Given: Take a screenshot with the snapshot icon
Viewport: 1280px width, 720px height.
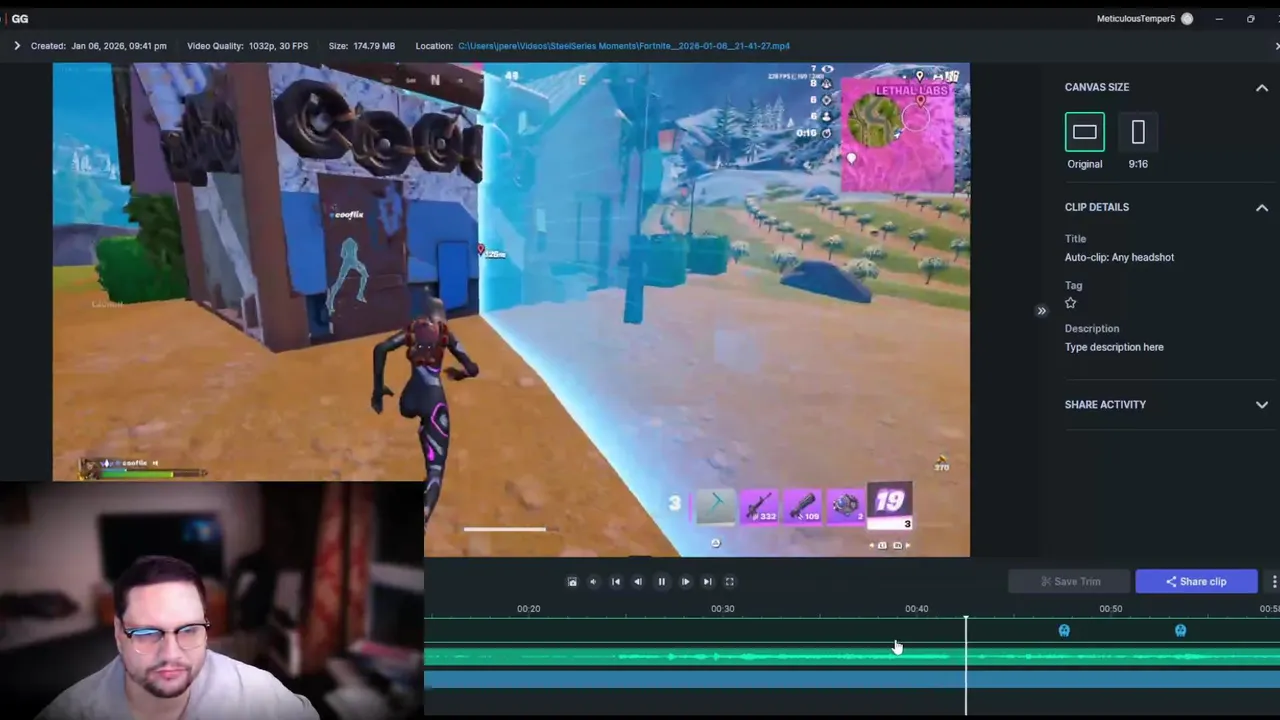Looking at the screenshot, I should [572, 582].
